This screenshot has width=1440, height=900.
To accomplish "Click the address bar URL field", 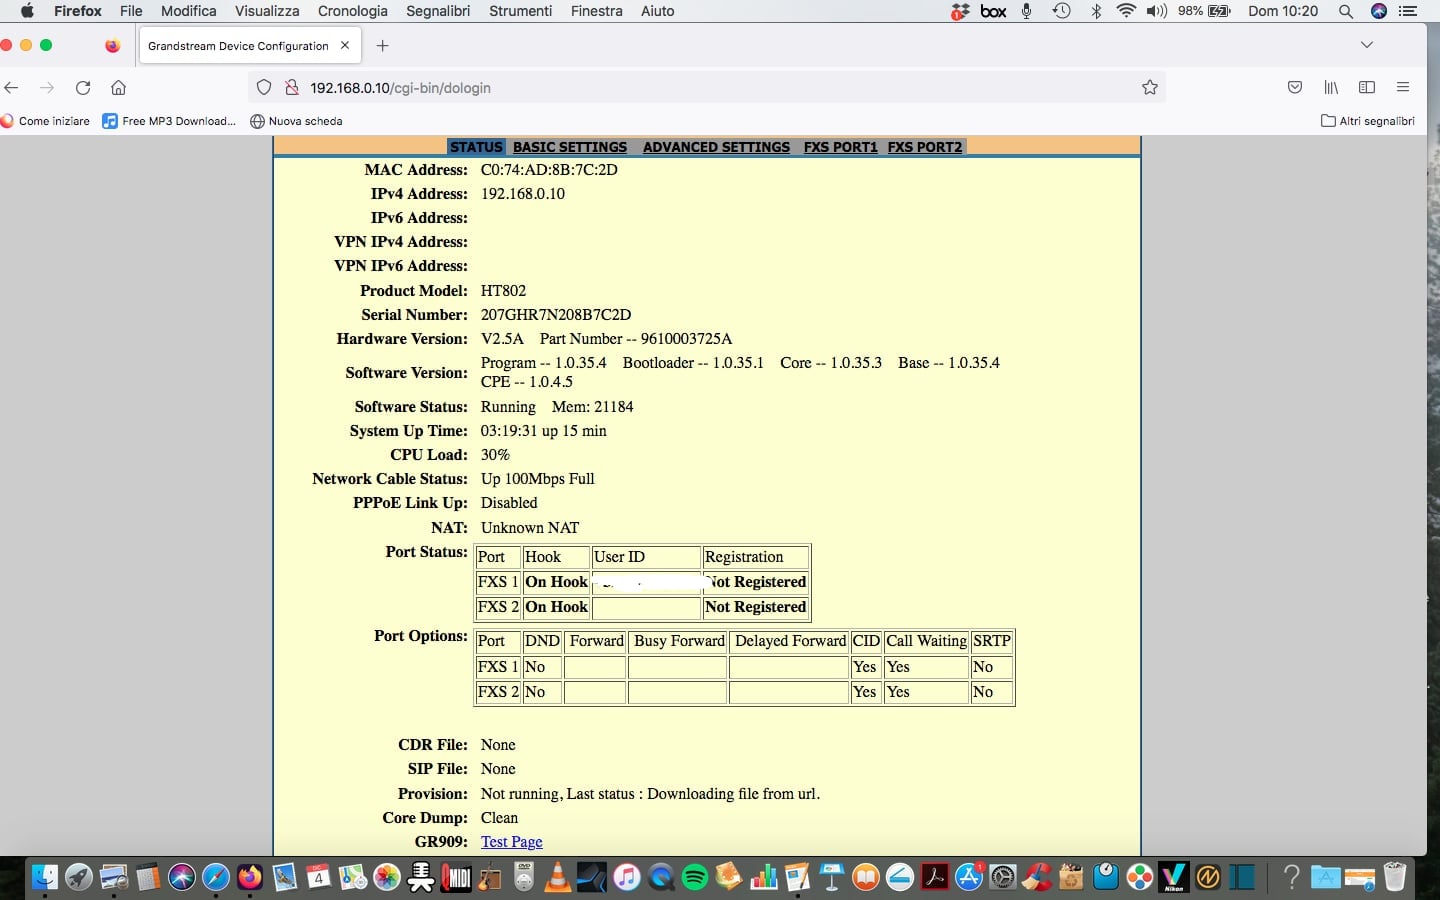I will click(700, 88).
